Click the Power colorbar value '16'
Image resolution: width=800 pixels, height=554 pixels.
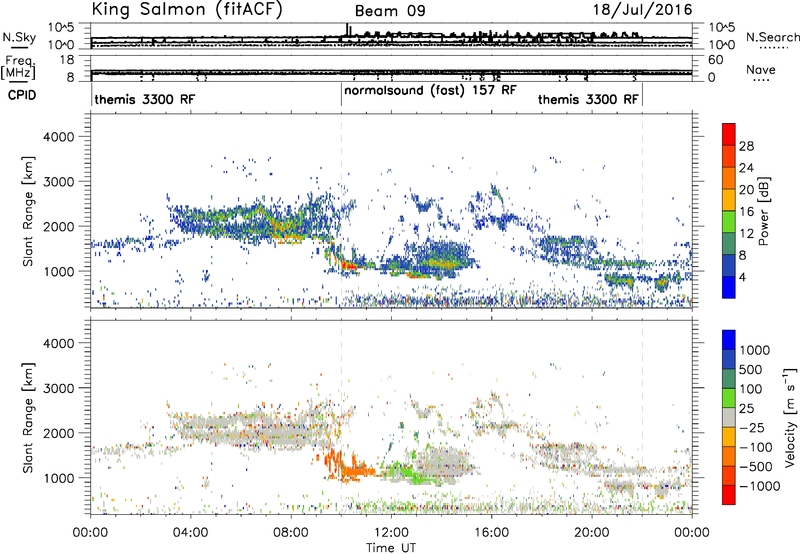click(746, 212)
